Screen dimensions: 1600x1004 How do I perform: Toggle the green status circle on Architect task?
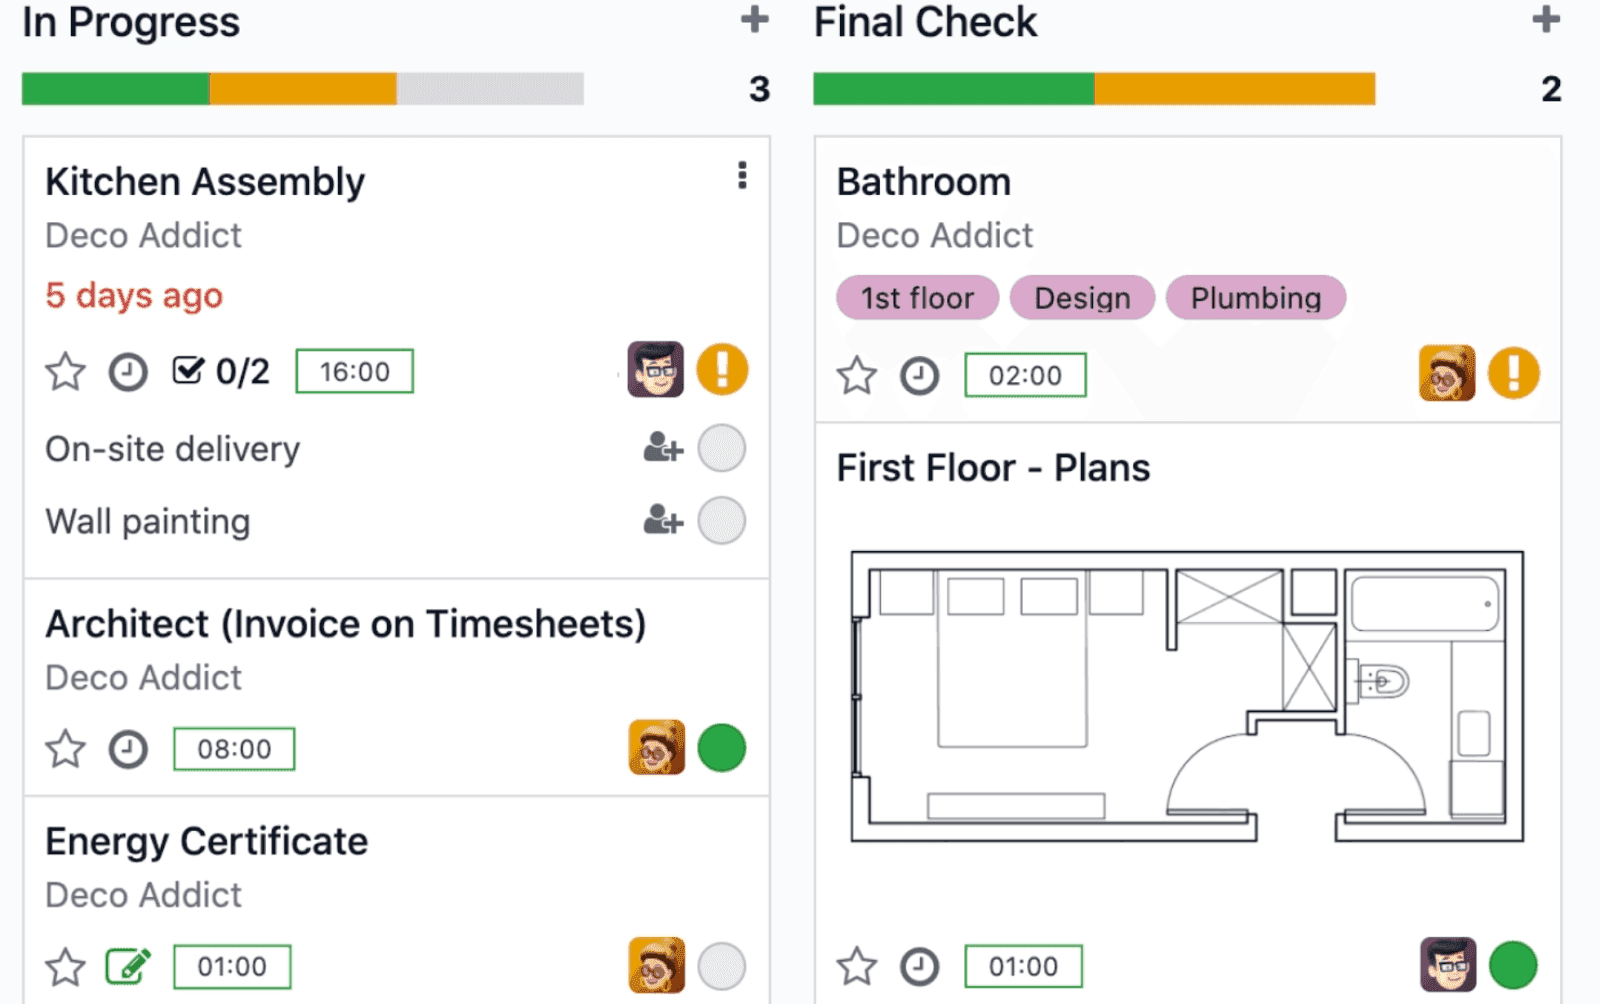(x=722, y=748)
